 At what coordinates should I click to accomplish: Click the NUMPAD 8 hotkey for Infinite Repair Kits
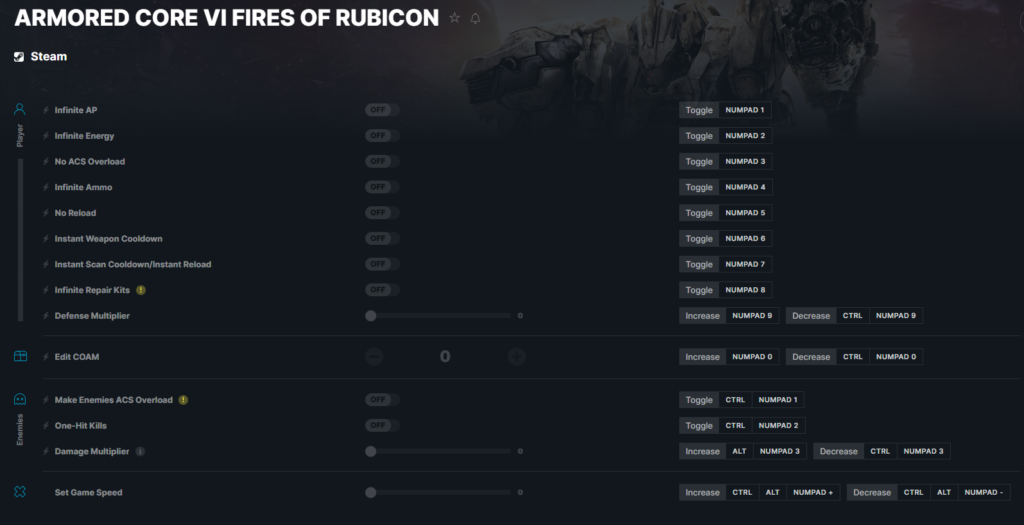coord(745,290)
